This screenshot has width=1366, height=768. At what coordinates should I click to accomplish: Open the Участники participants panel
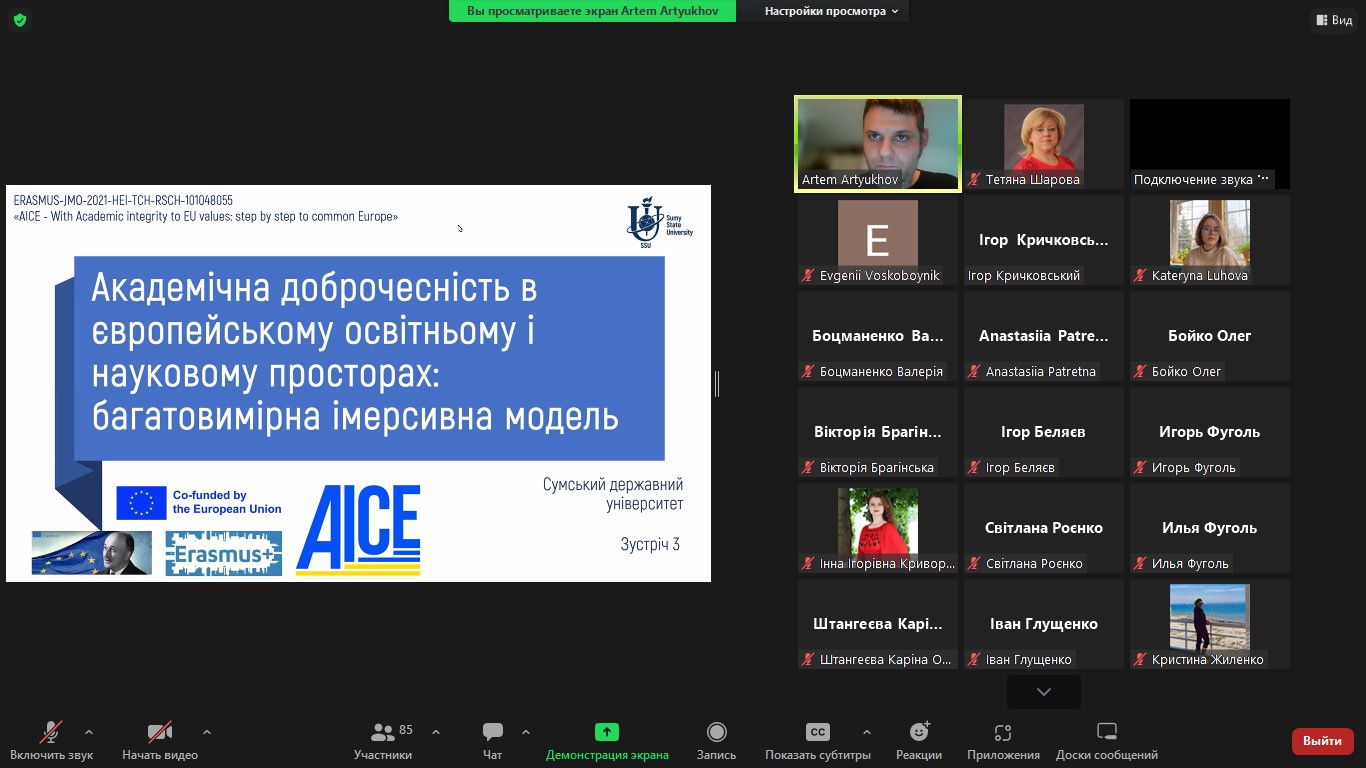click(x=383, y=742)
